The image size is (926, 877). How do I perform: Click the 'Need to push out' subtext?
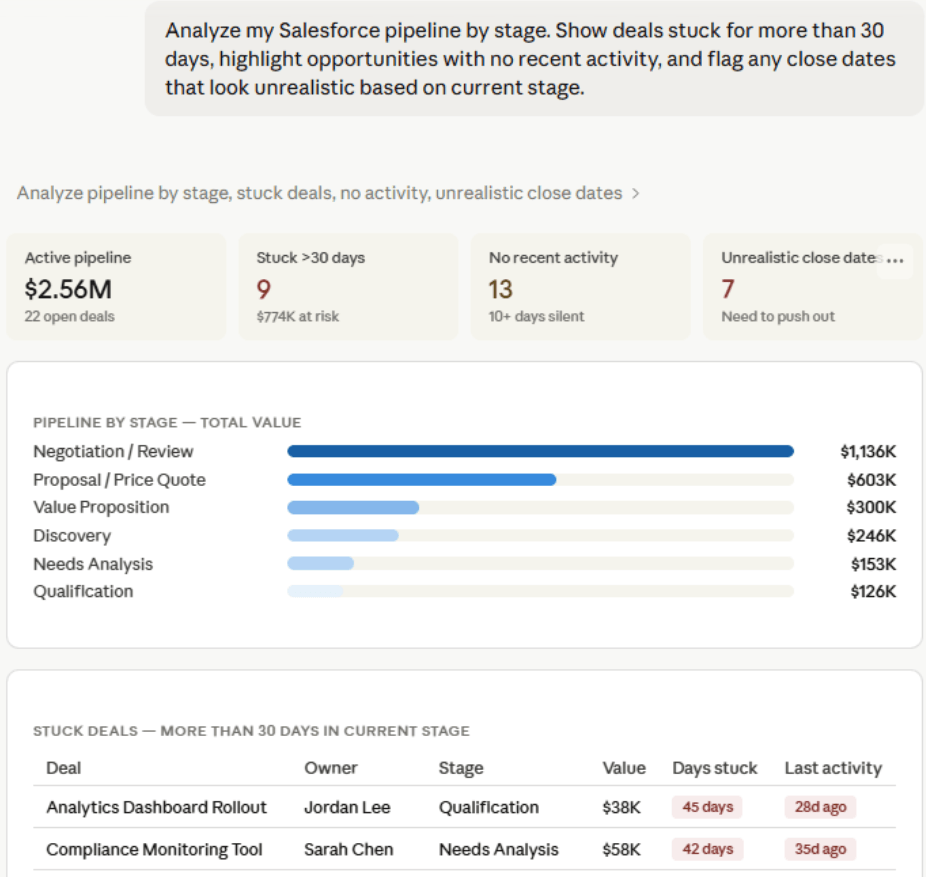[x=778, y=317]
